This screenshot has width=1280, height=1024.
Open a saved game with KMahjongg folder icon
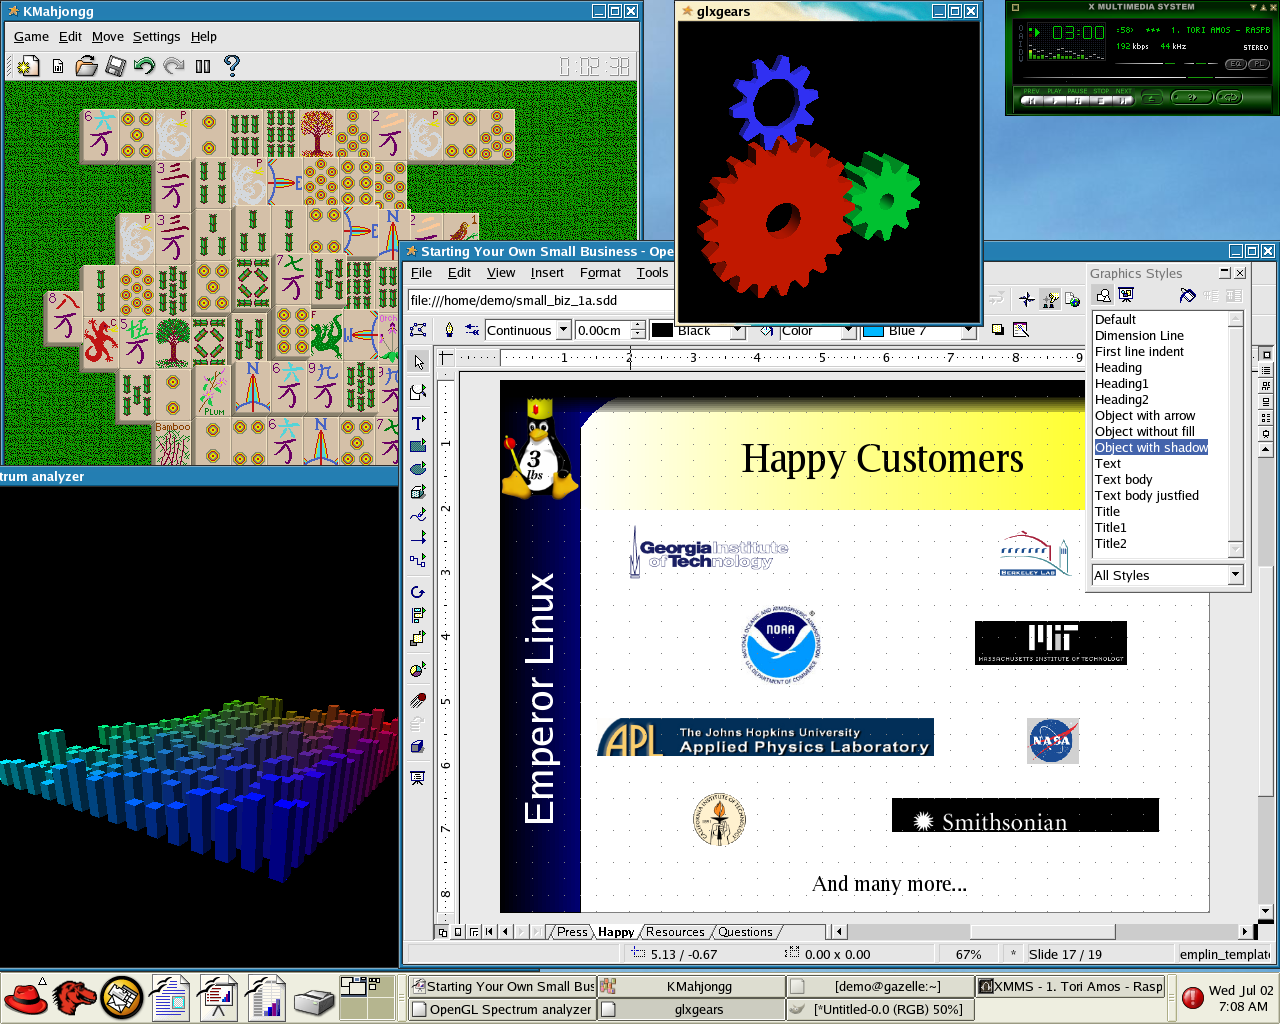[87, 66]
